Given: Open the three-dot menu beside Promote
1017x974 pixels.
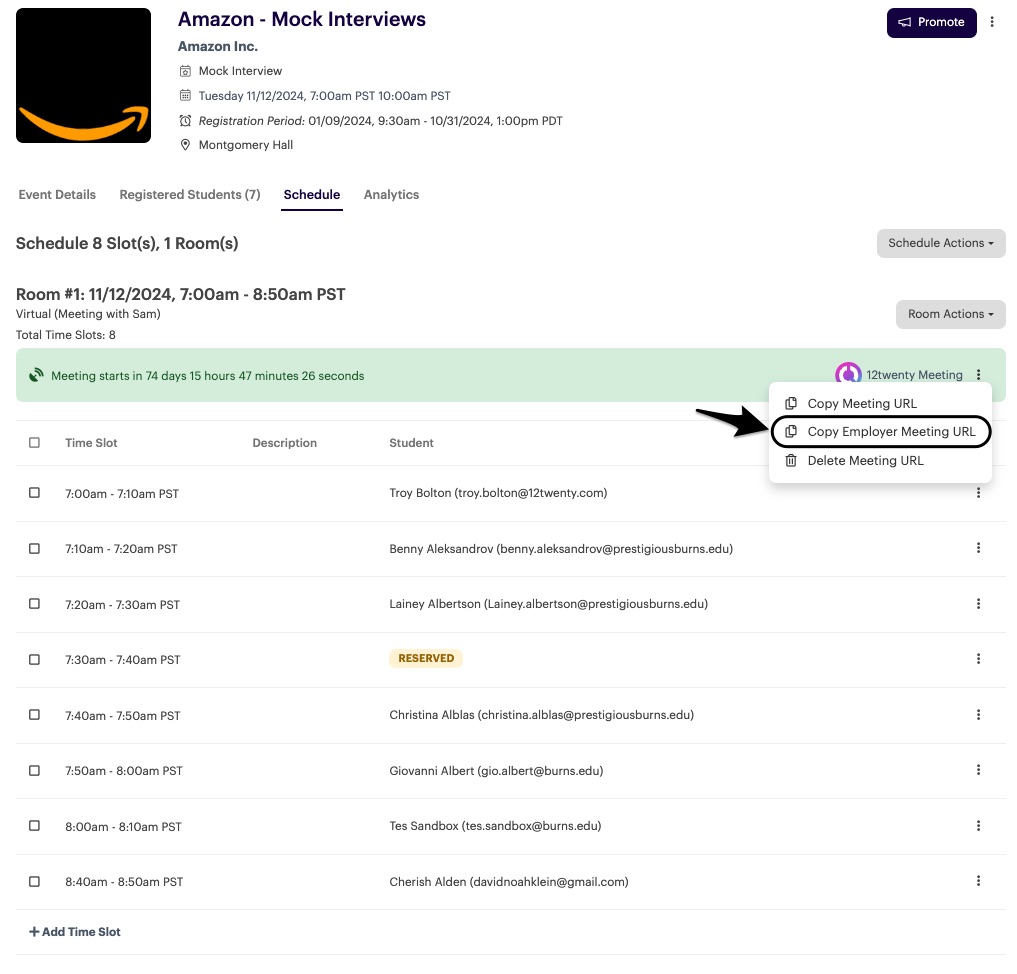Looking at the screenshot, I should point(992,22).
